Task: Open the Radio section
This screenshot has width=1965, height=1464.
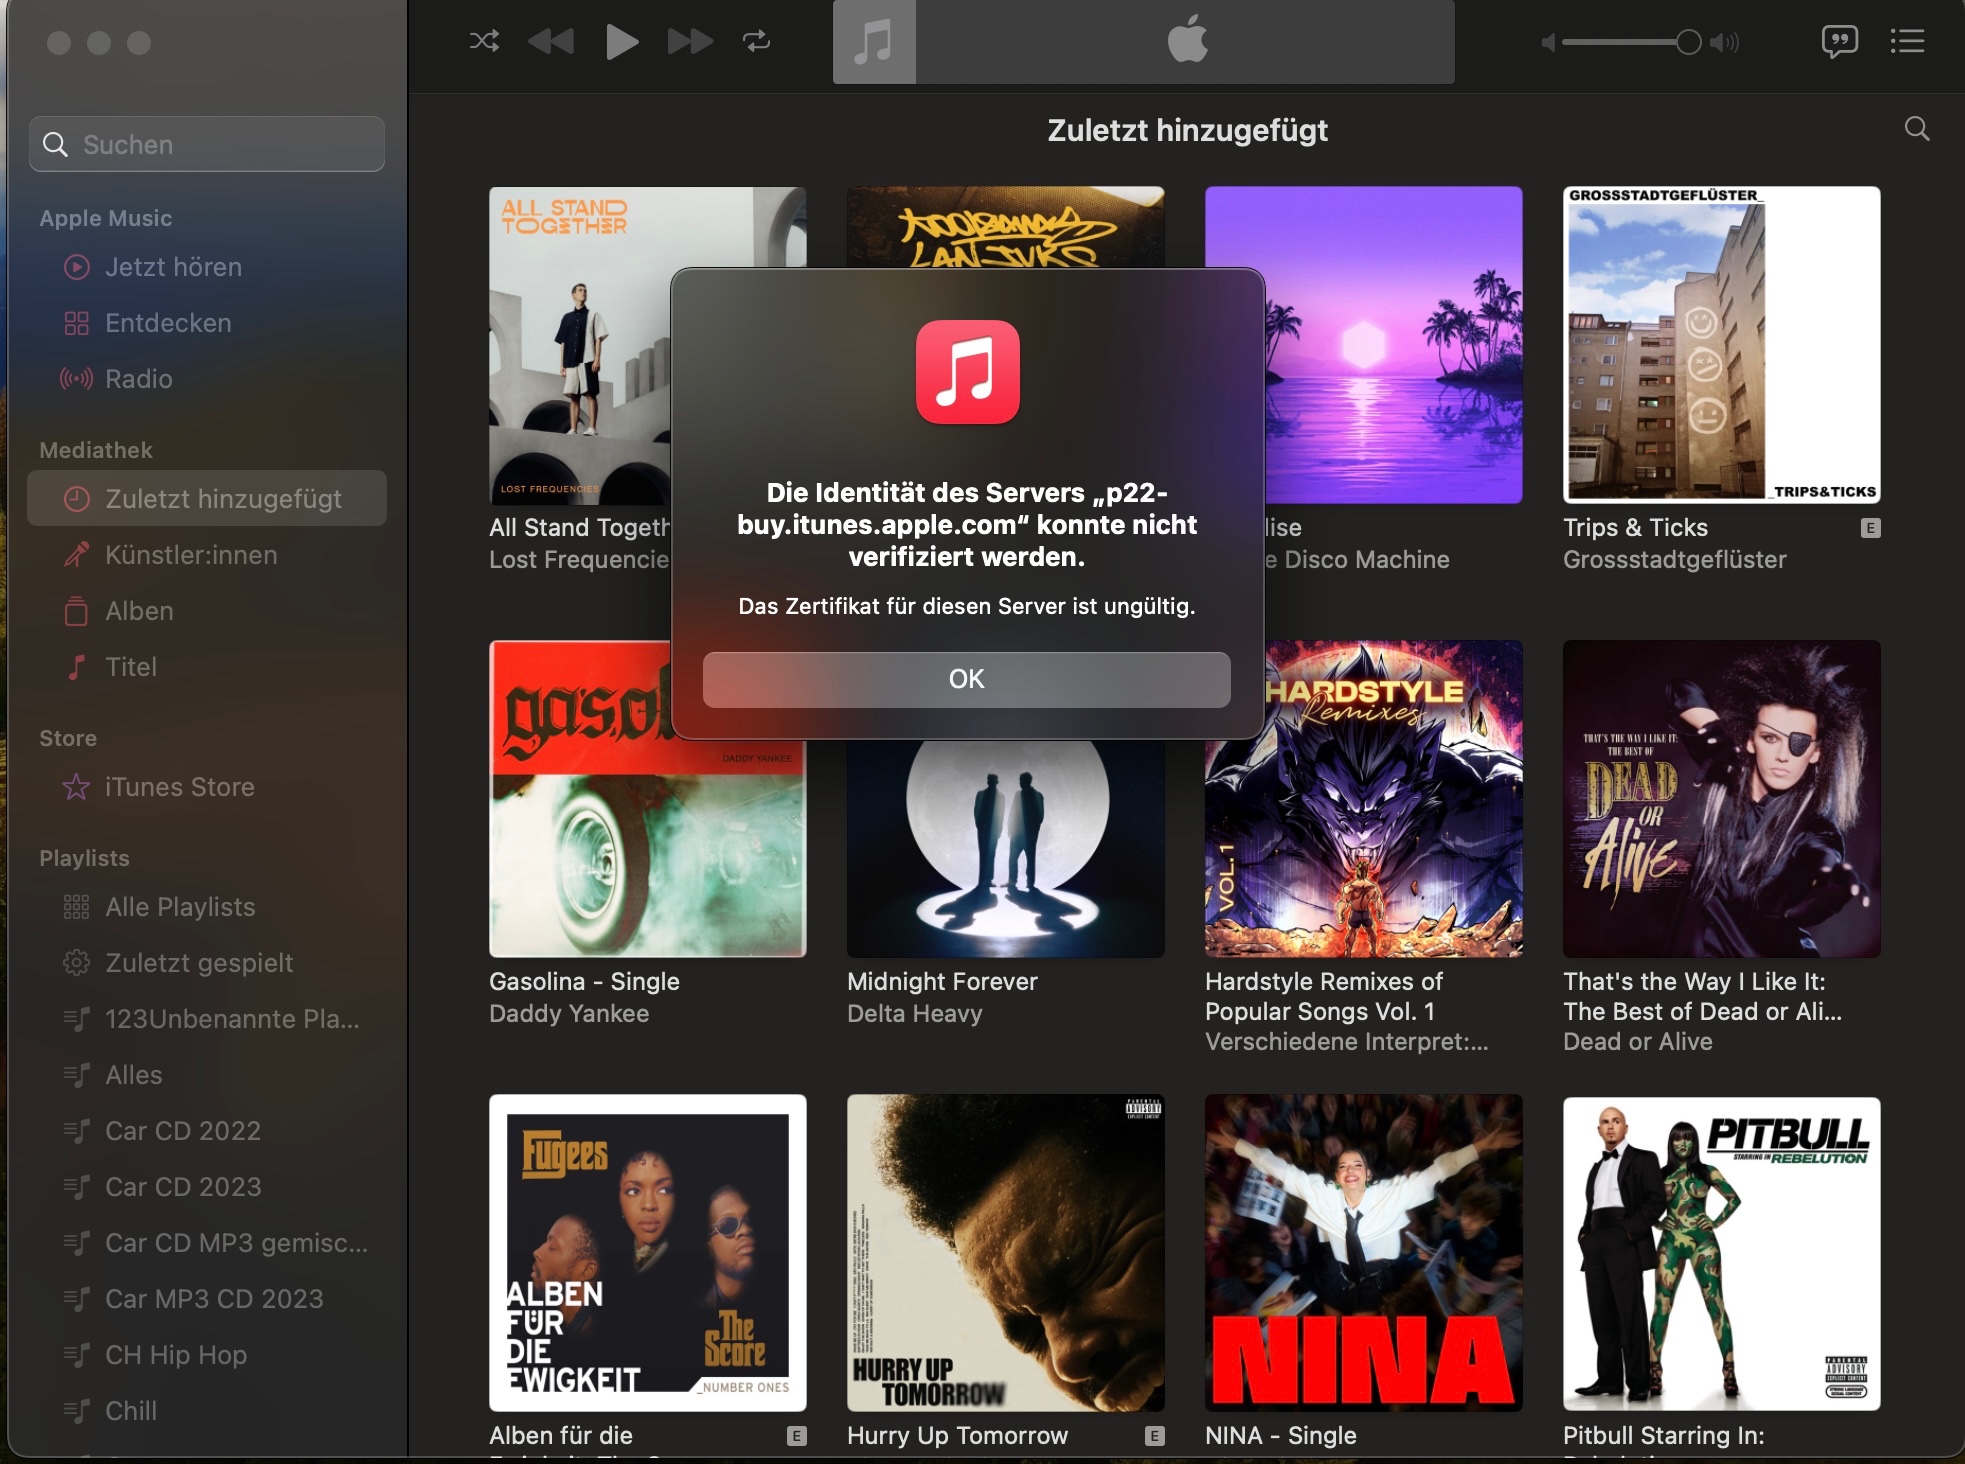Action: click(x=138, y=379)
